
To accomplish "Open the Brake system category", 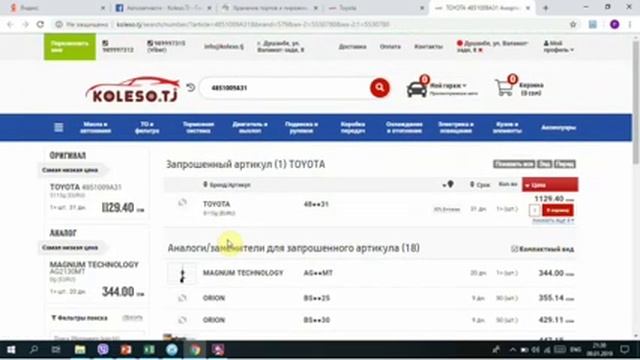I will coord(198,127).
